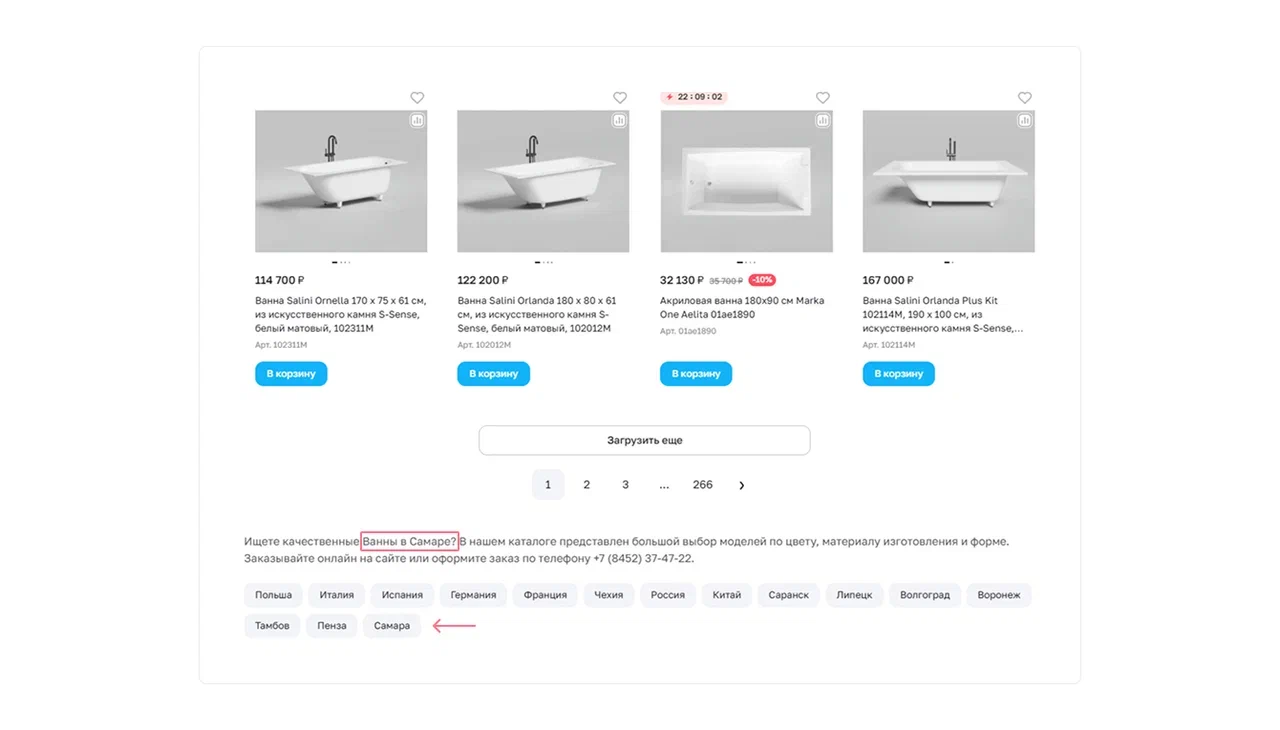Add Salini Orlanda 180 x 80 to comparison
The width and height of the screenshot is (1280, 730).
tap(620, 121)
